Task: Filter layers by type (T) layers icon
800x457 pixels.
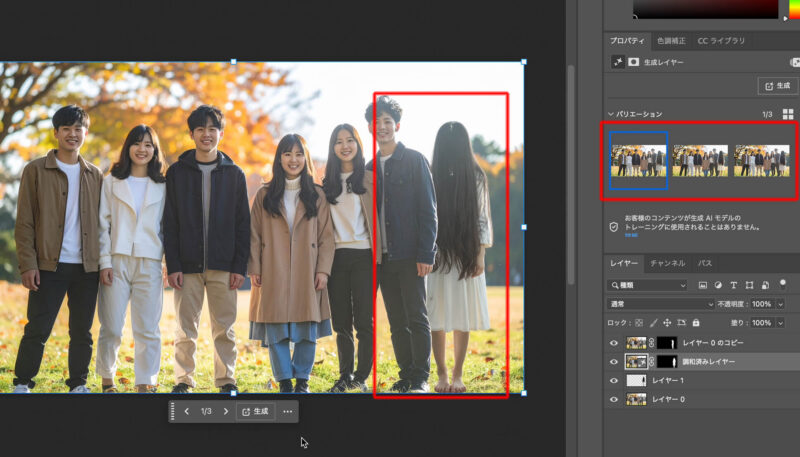Action: [x=734, y=285]
